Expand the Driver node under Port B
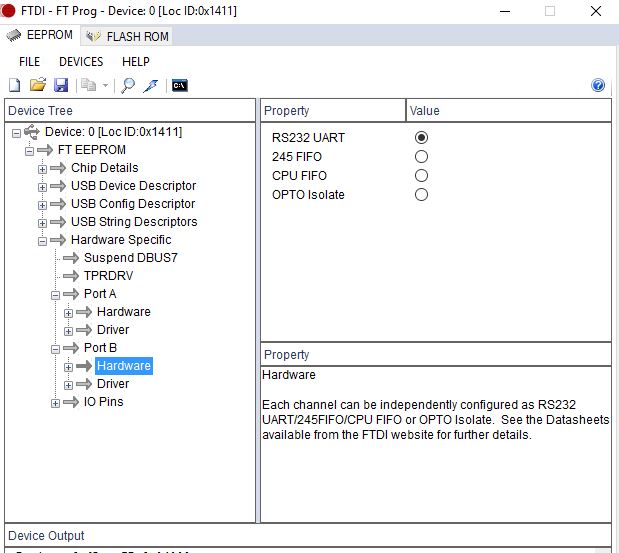The width and height of the screenshot is (619, 553). click(68, 385)
